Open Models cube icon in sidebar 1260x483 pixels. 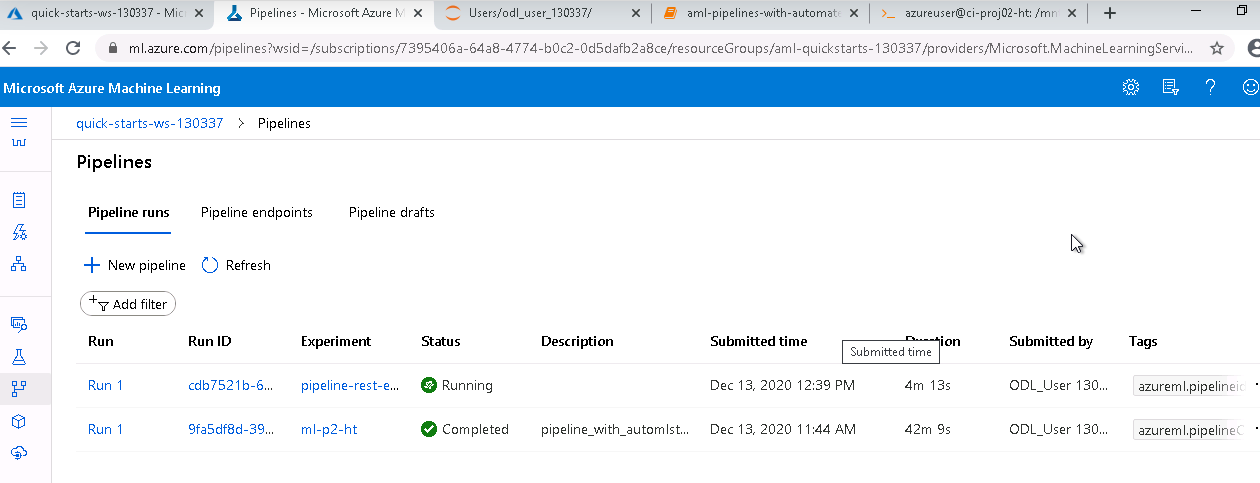coord(18,421)
